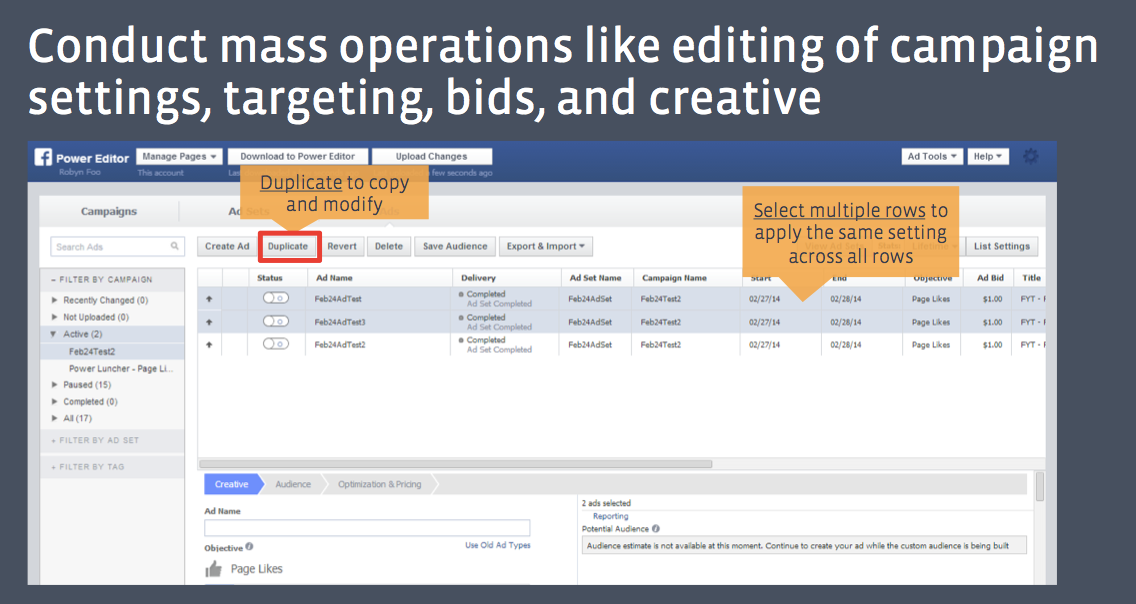
Task: Click the Page Likes thumbs-up icon
Action: pos(214,569)
